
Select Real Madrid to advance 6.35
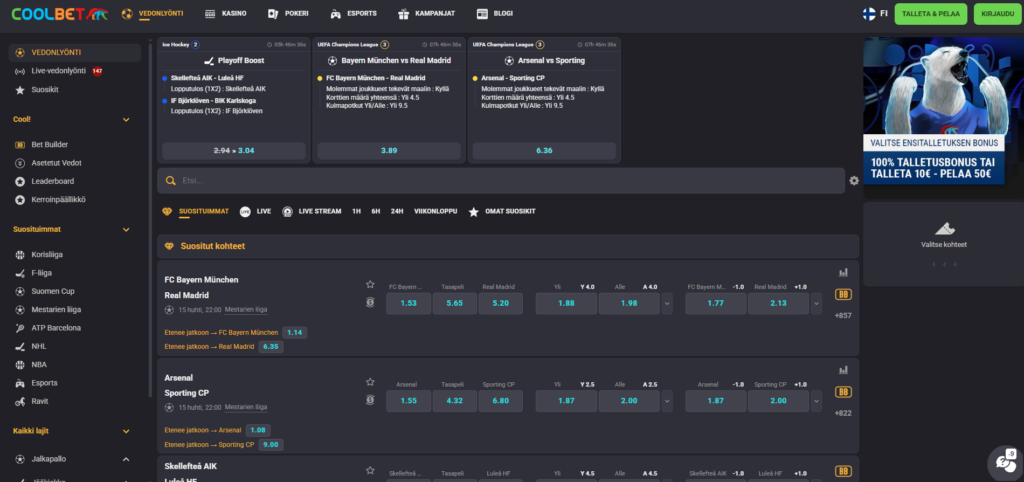[x=271, y=347]
